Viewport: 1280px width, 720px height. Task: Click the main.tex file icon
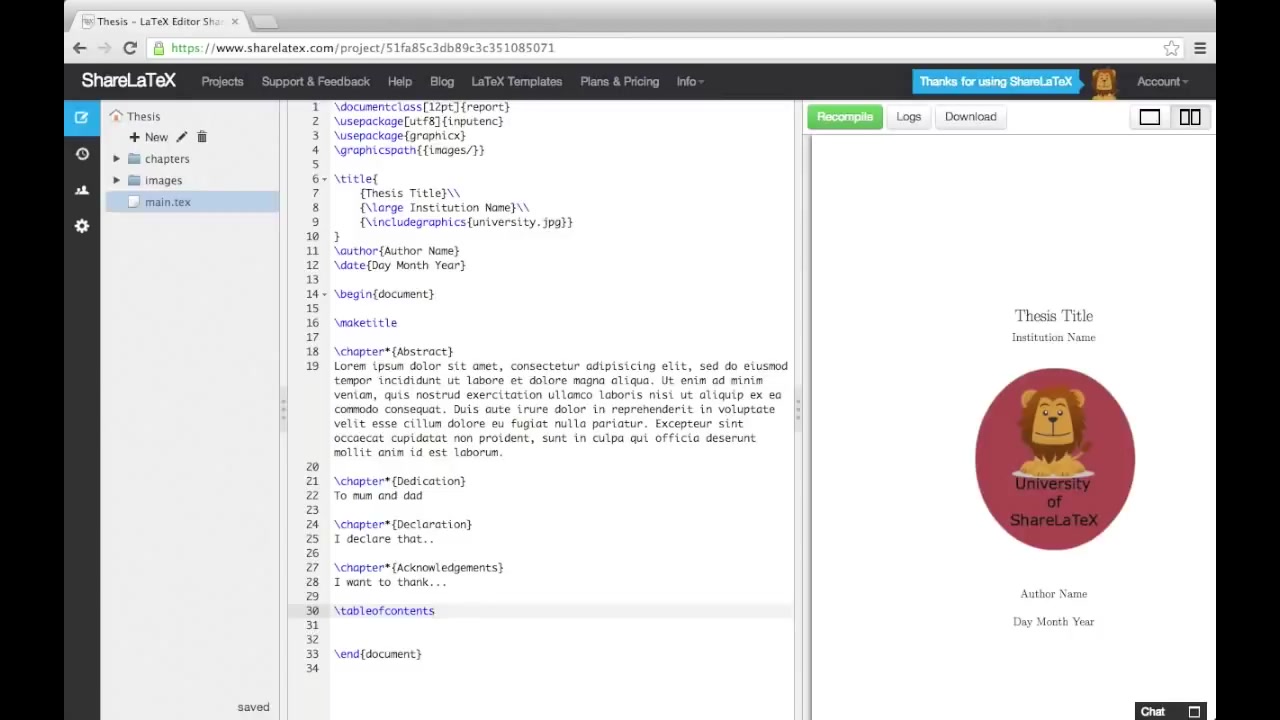click(x=134, y=202)
